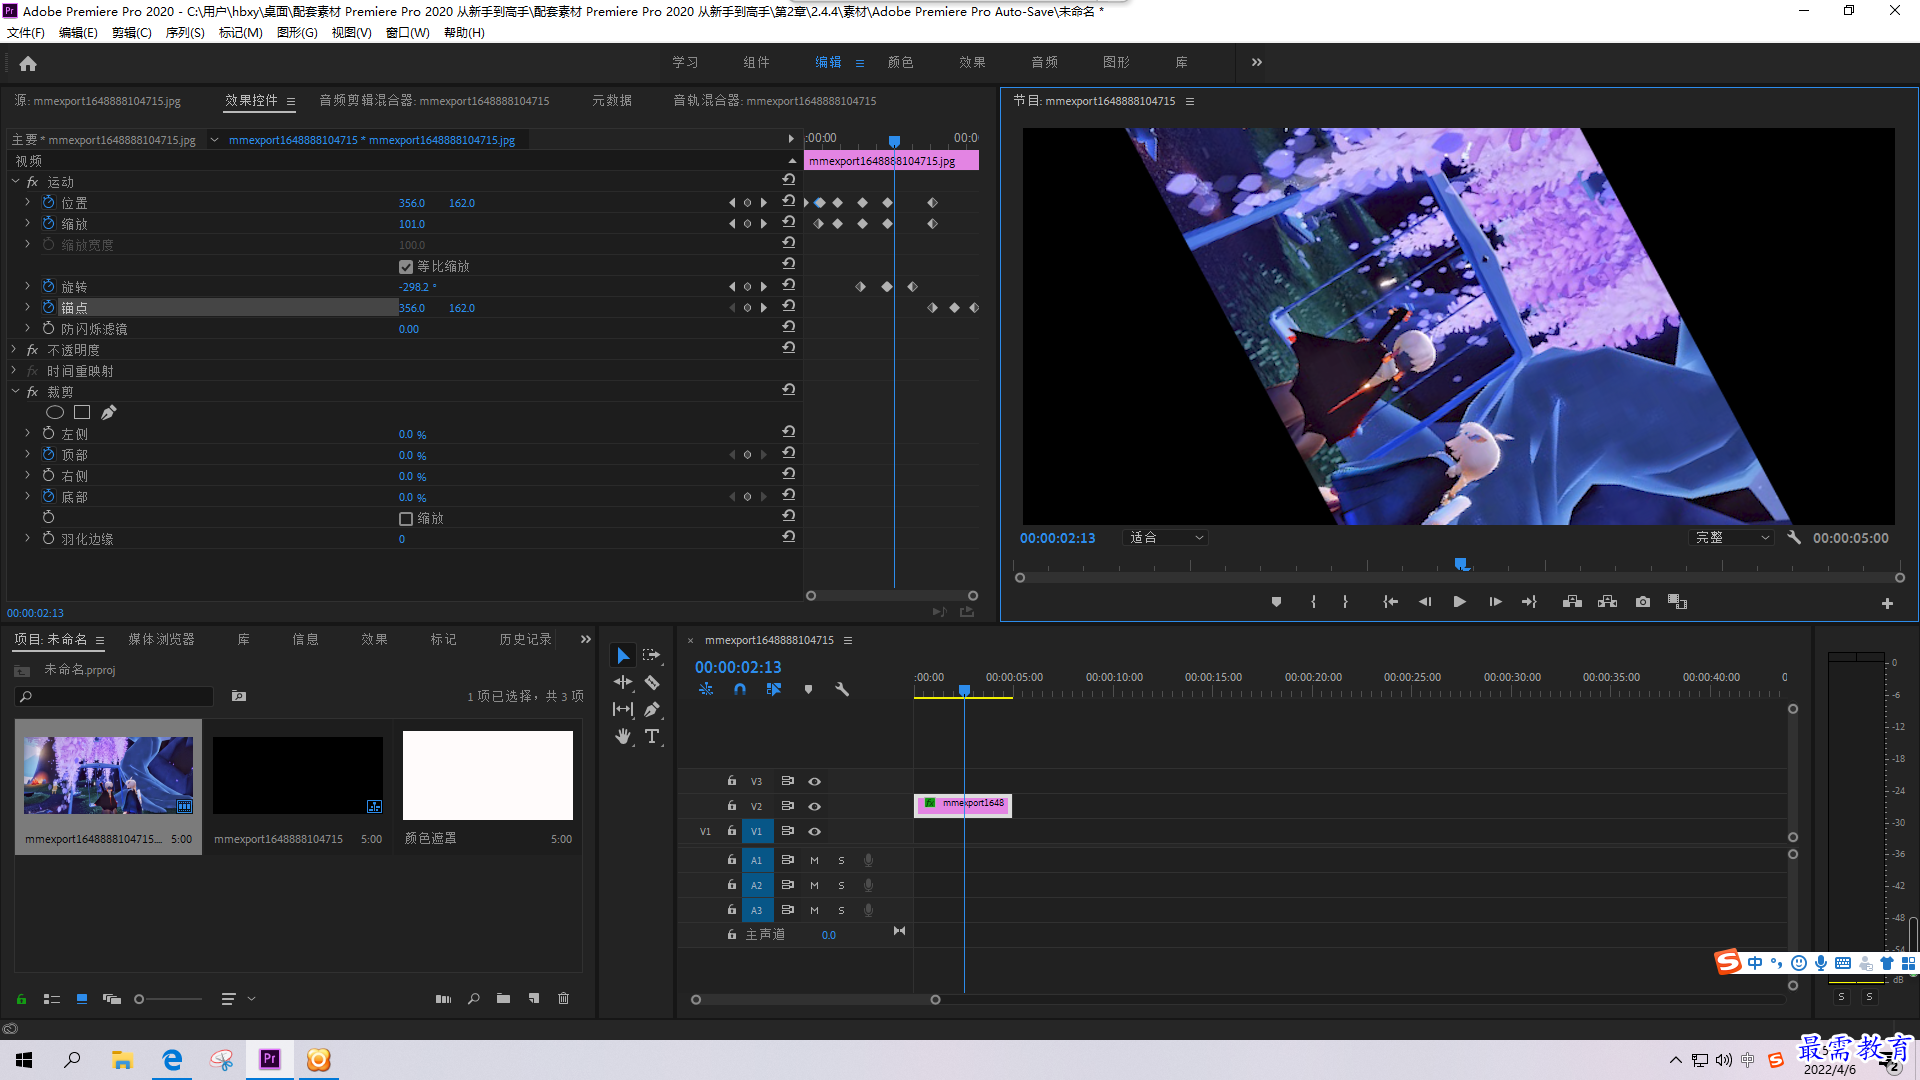Toggle uniform scale checkbox
Viewport: 1920px width, 1080px height.
[406, 266]
